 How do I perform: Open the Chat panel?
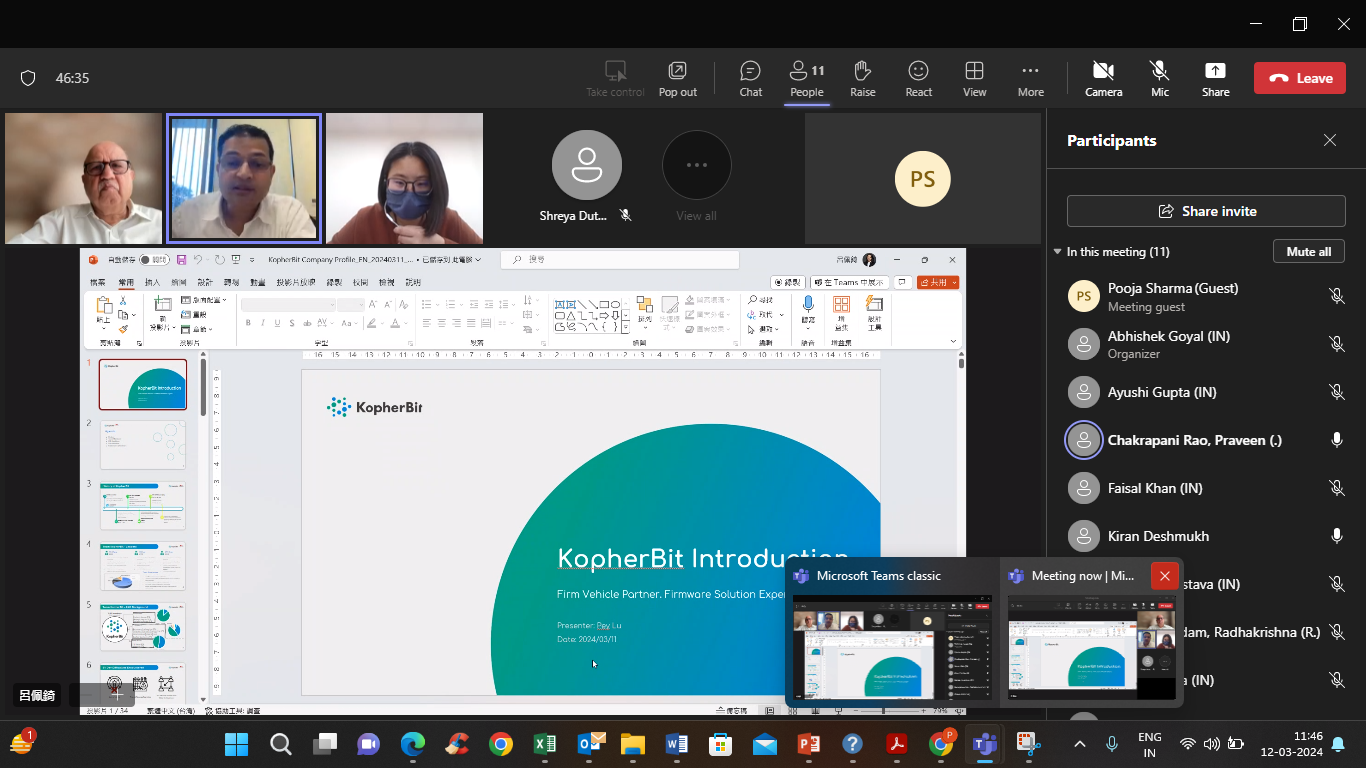pyautogui.click(x=750, y=78)
